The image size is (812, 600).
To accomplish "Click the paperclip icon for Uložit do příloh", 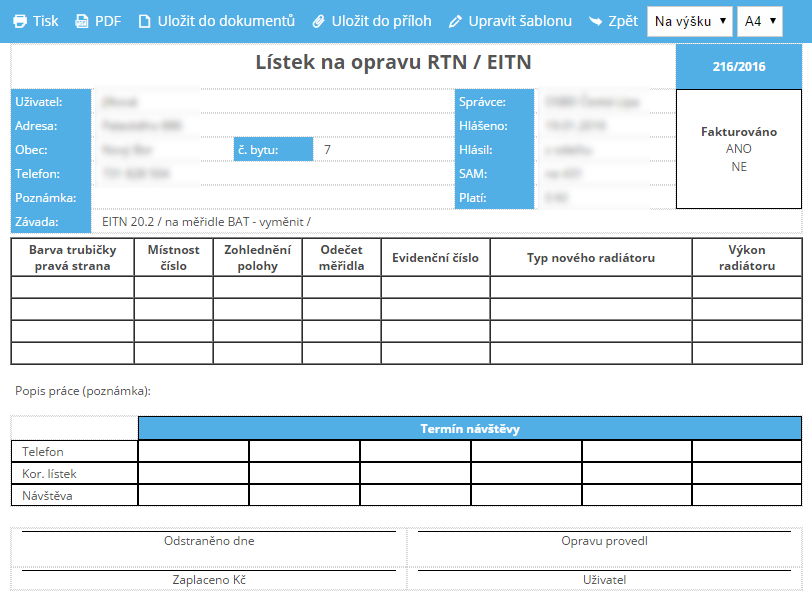I will point(319,21).
